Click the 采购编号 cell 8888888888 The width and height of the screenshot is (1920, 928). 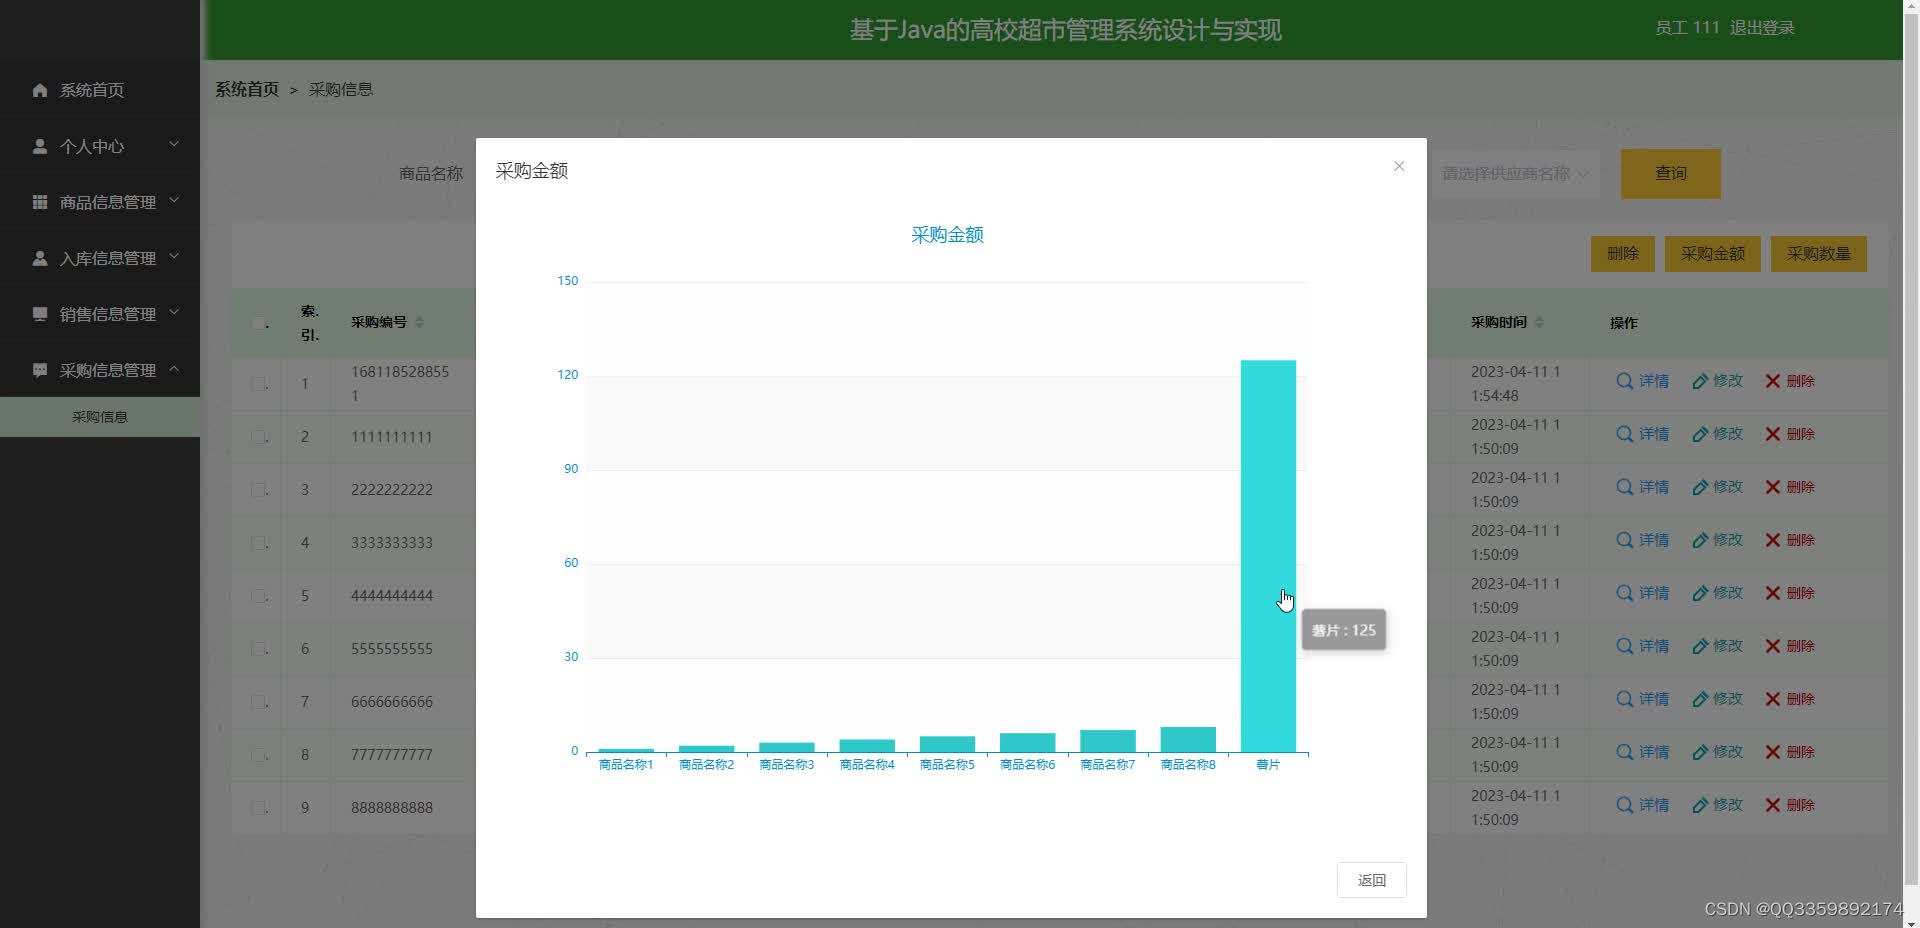392,808
